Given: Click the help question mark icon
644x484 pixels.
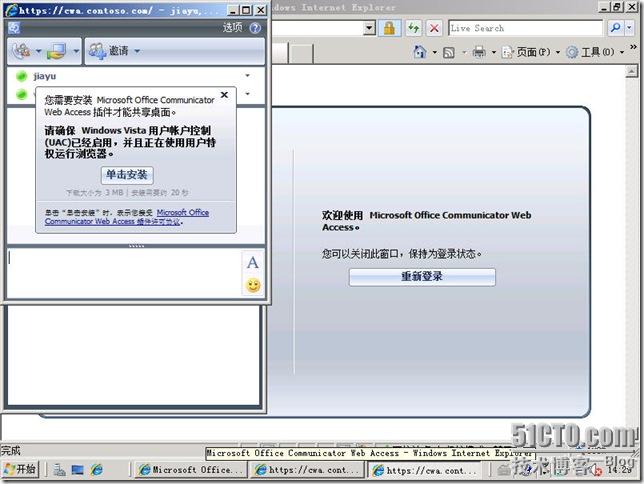Looking at the screenshot, I should point(255,28).
